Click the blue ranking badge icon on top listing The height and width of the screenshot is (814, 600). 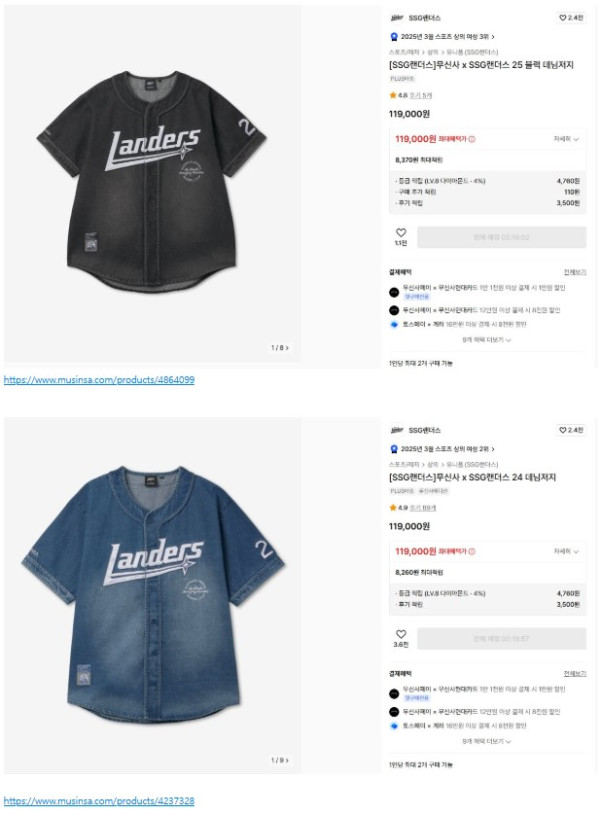pos(394,37)
